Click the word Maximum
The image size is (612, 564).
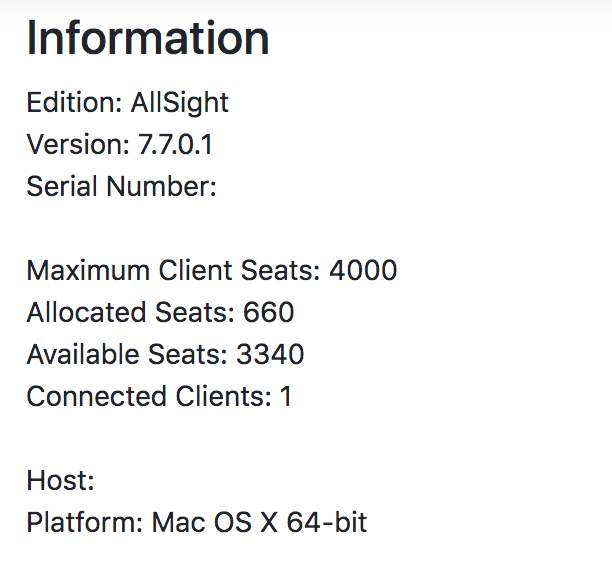[x=88, y=270]
